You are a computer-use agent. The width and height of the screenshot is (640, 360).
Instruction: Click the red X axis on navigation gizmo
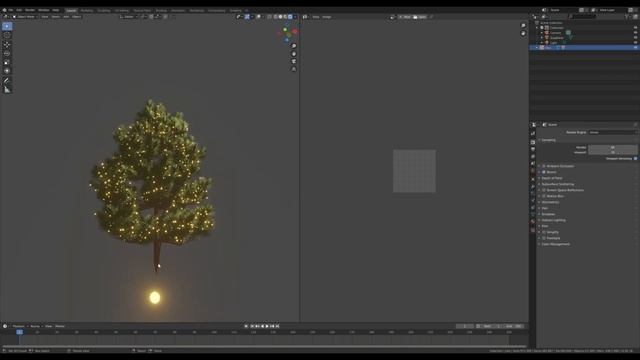coord(294,31)
